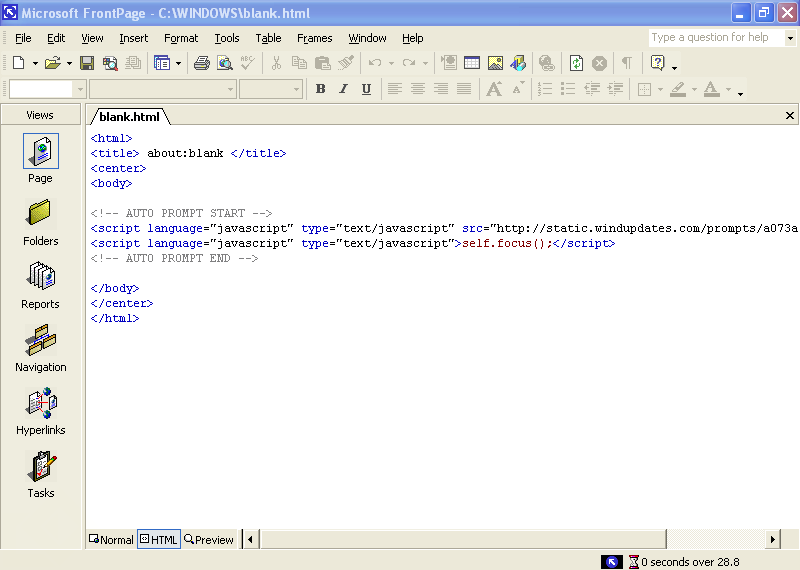Viewport: 800px width, 570px height.
Task: Apply the Highlight Color swatch
Action: pyautogui.click(x=678, y=89)
